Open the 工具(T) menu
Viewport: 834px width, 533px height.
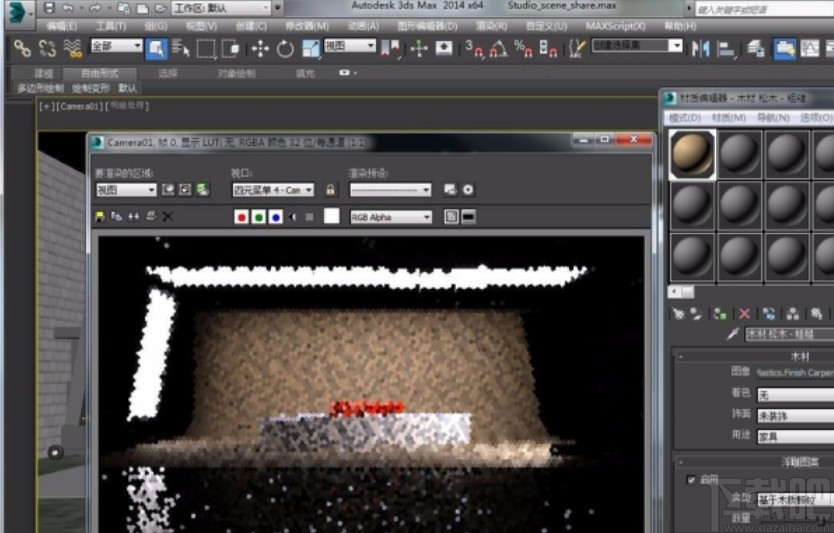point(111,26)
